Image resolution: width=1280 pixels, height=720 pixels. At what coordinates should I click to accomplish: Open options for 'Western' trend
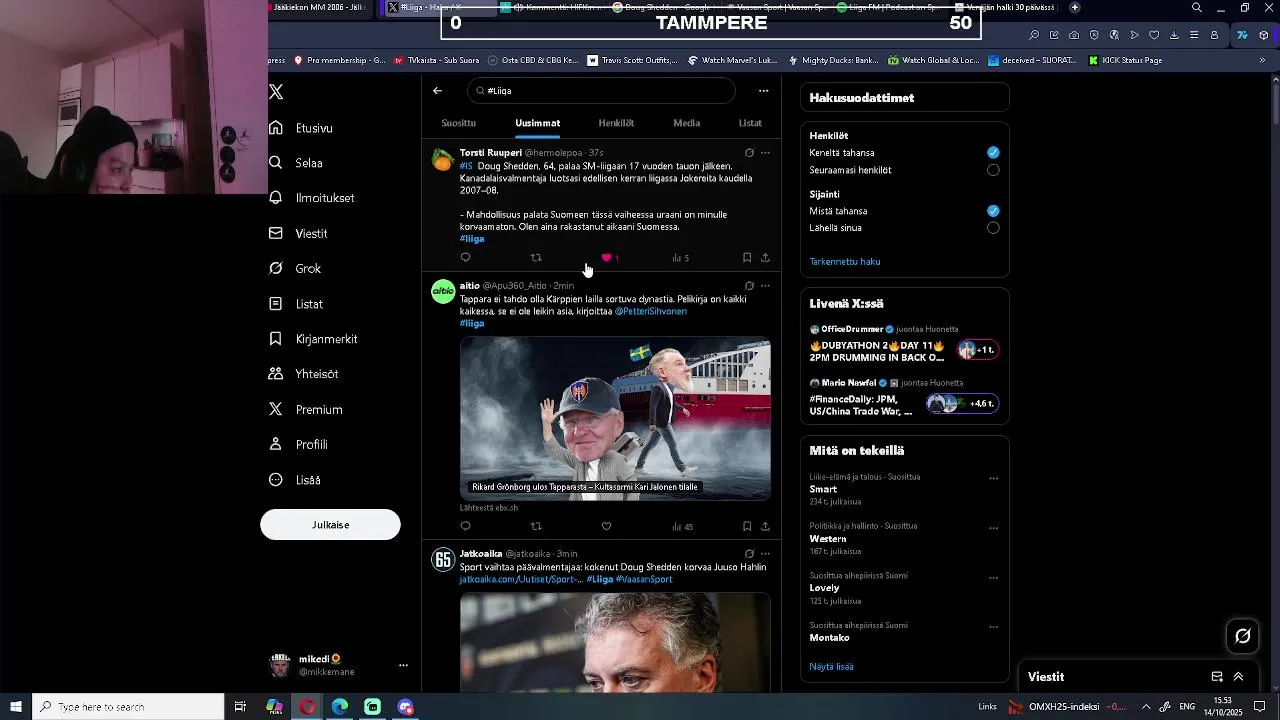(993, 528)
